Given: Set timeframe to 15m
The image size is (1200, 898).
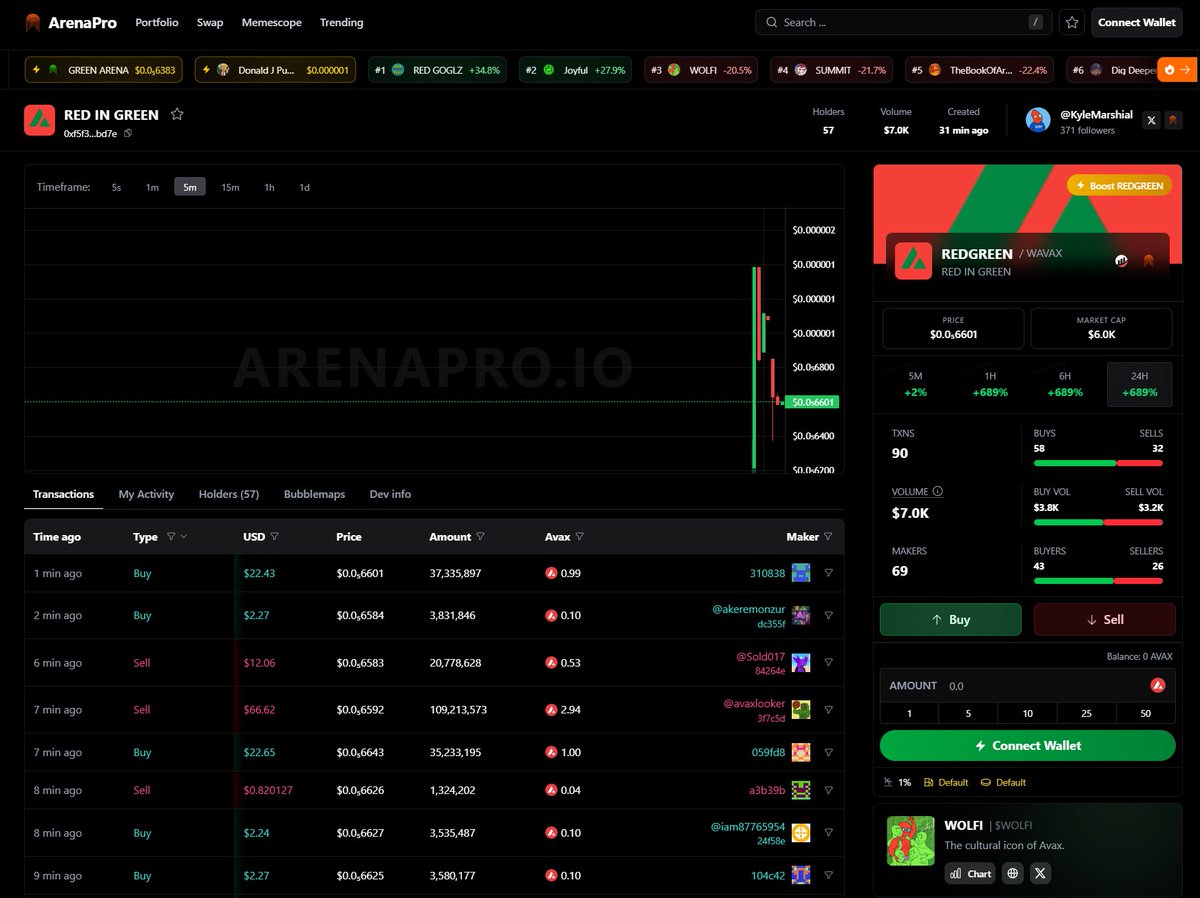Looking at the screenshot, I should point(230,187).
